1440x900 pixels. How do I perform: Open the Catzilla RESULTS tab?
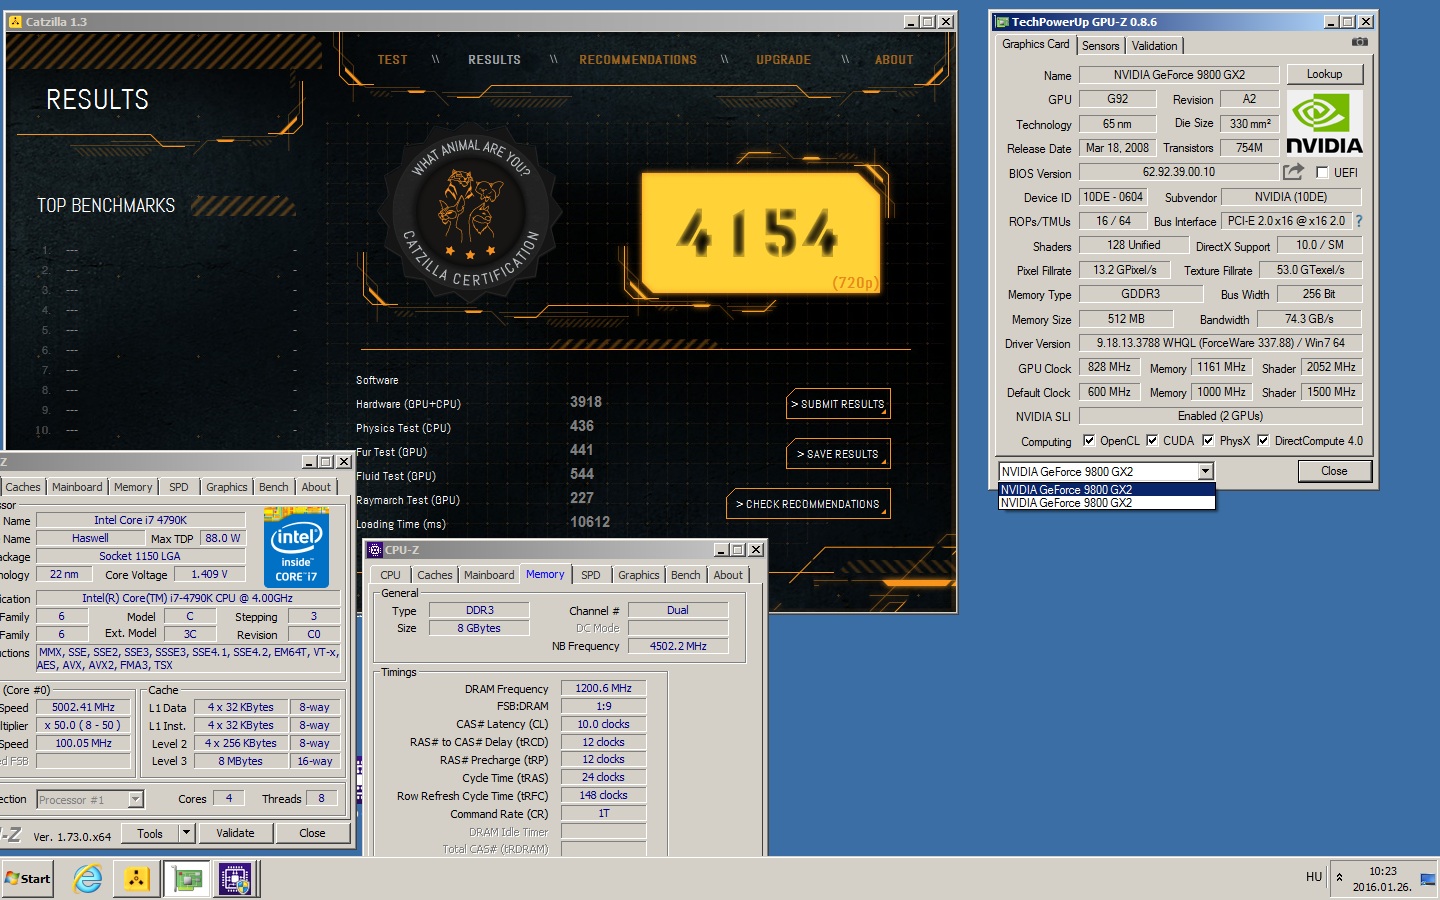494,60
